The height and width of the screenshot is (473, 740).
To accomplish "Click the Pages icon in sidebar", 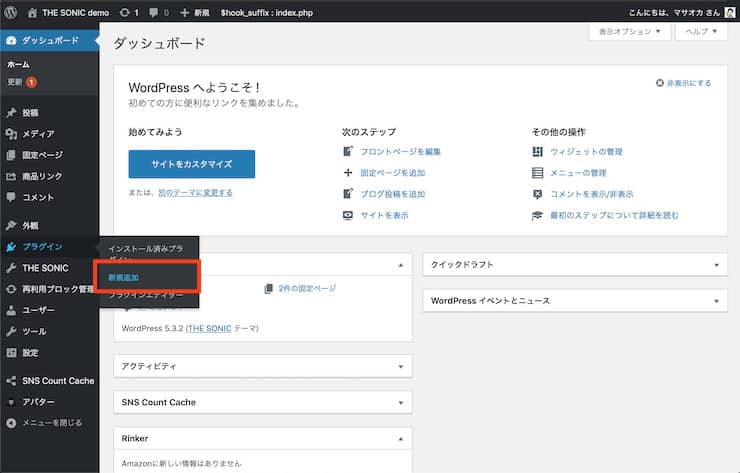I will click(x=11, y=155).
